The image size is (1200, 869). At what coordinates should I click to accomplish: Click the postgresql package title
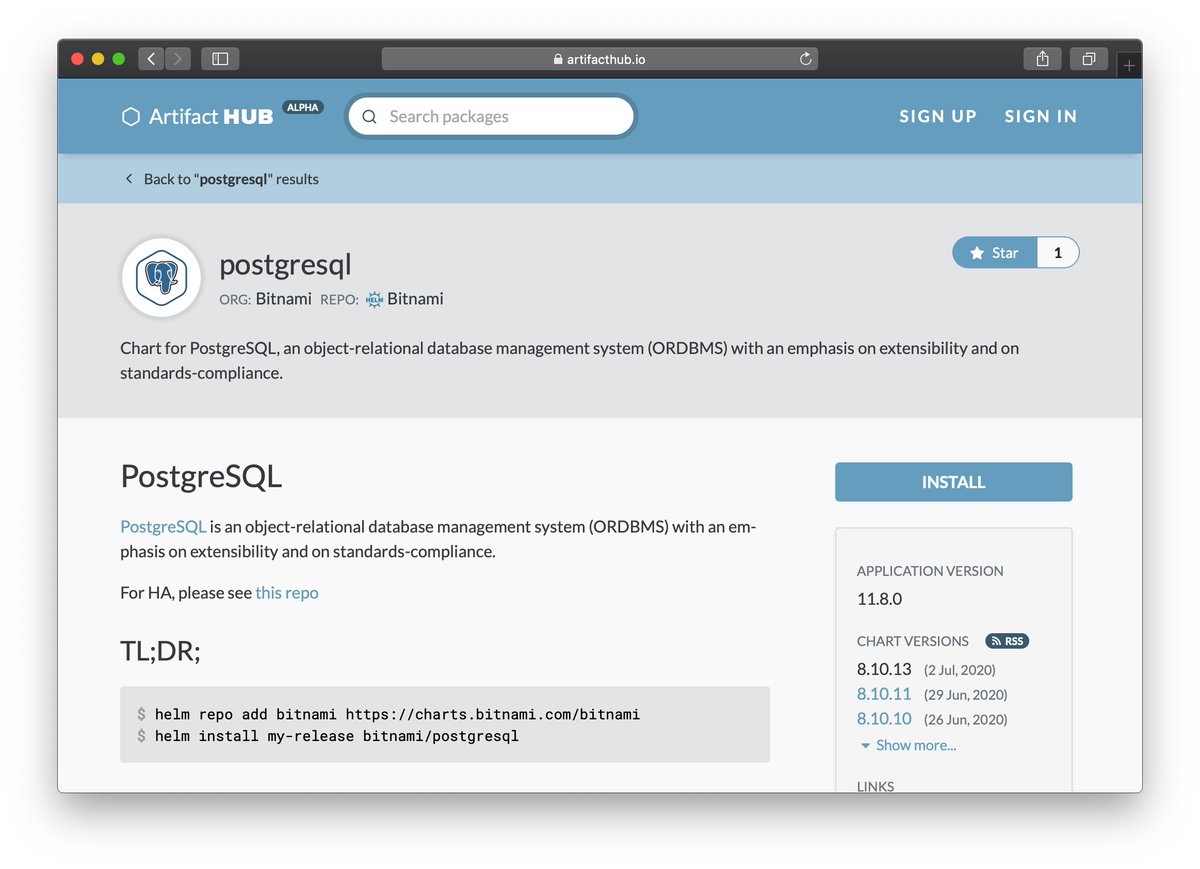pyautogui.click(x=285, y=265)
